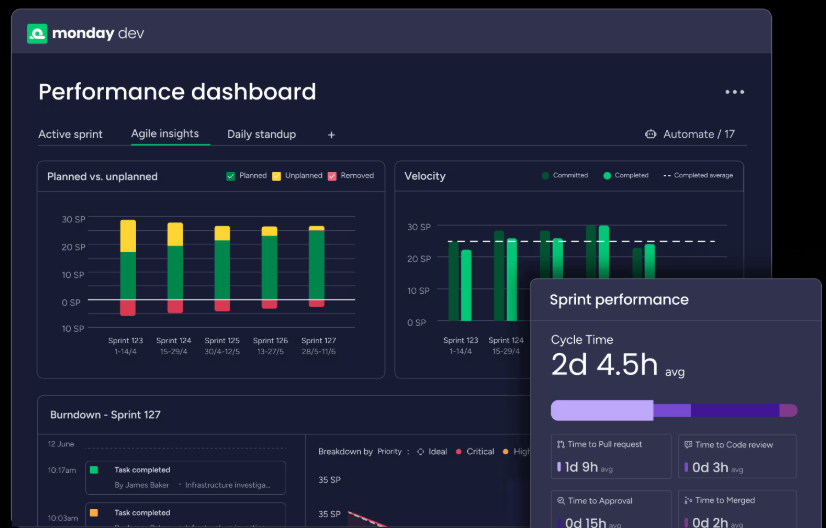The height and width of the screenshot is (528, 826).
Task: Expand the Burndown - Sprint 127 panel header
Action: tap(105, 414)
